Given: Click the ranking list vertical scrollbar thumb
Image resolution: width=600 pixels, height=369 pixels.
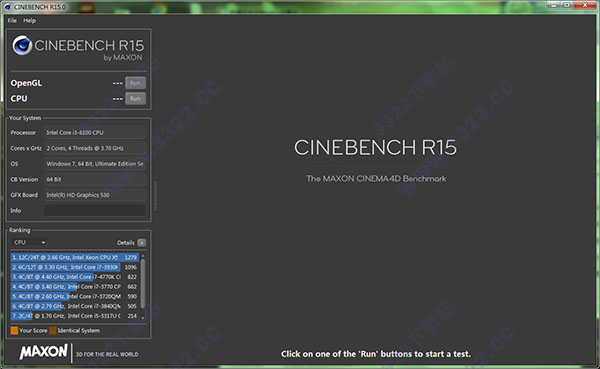Looking at the screenshot, I should (x=143, y=283).
